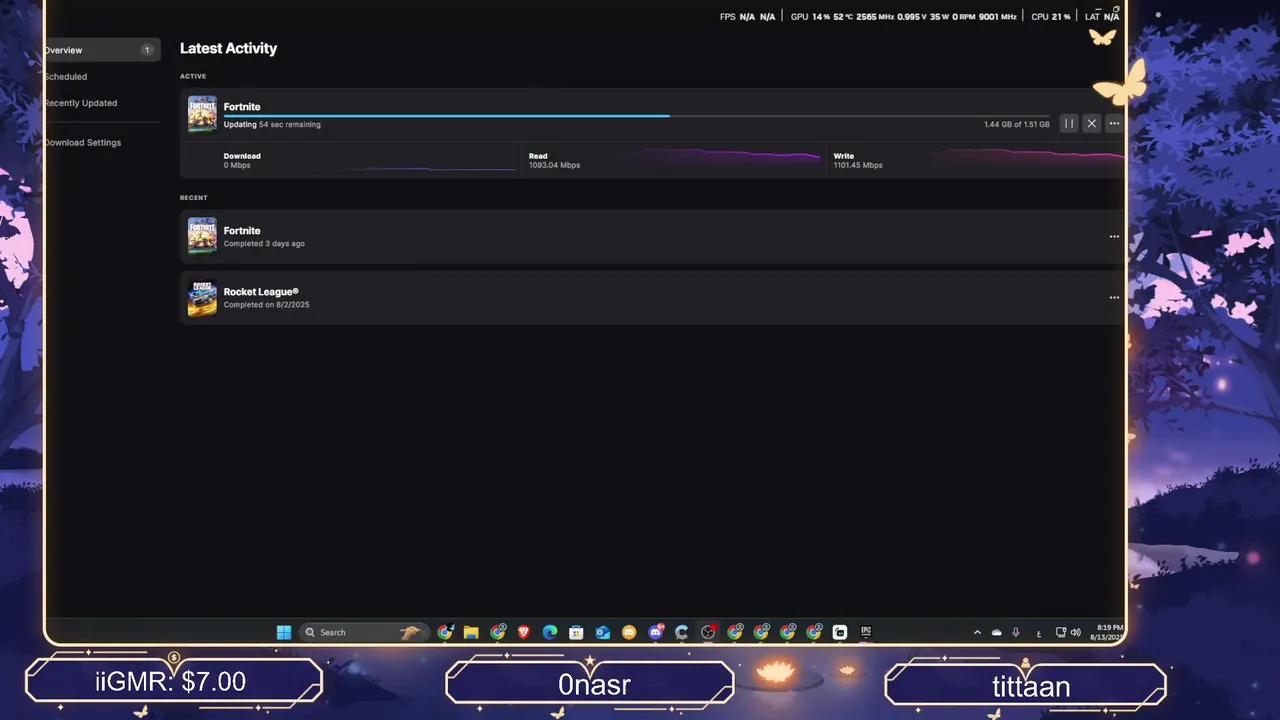Image resolution: width=1280 pixels, height=720 pixels.
Task: Switch to the Overview tab
Action: tap(102, 50)
